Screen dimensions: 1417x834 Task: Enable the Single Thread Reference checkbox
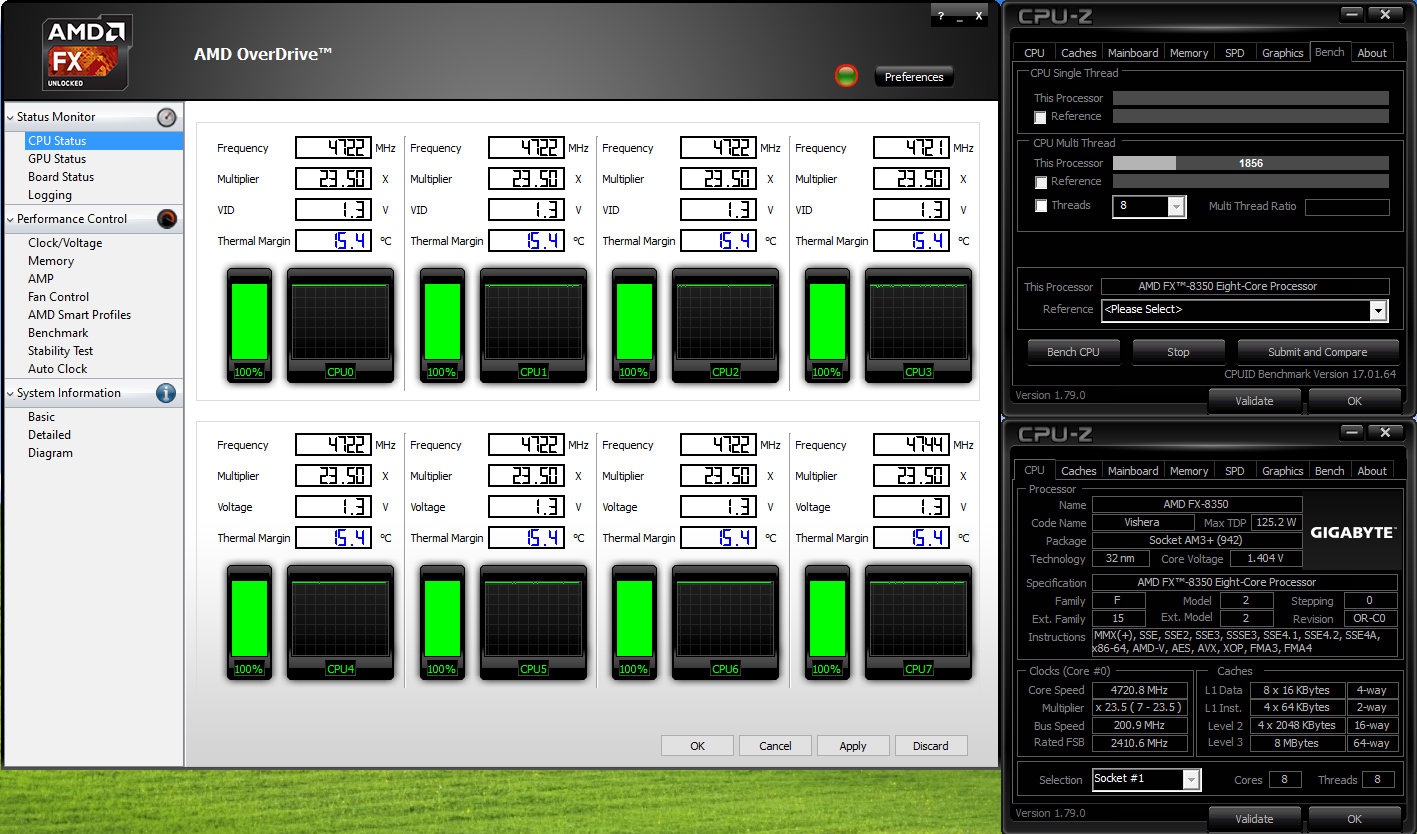[x=1041, y=117]
